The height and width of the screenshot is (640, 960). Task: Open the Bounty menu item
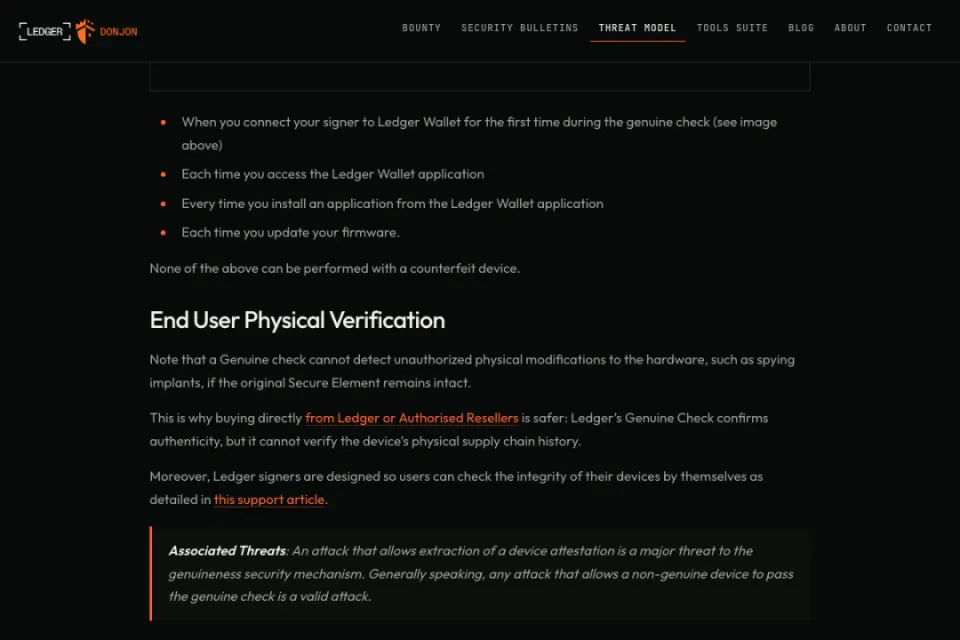[421, 28]
